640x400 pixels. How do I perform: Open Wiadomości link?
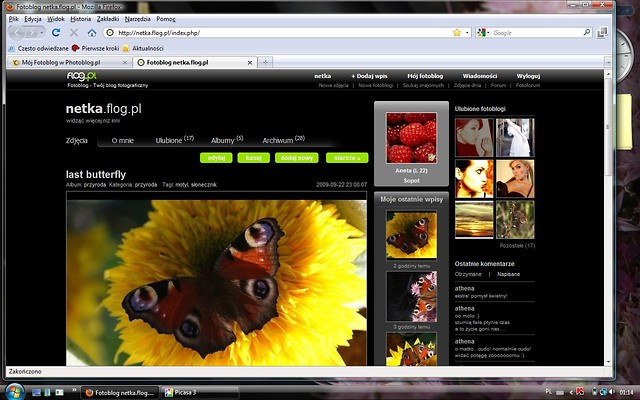pos(480,76)
